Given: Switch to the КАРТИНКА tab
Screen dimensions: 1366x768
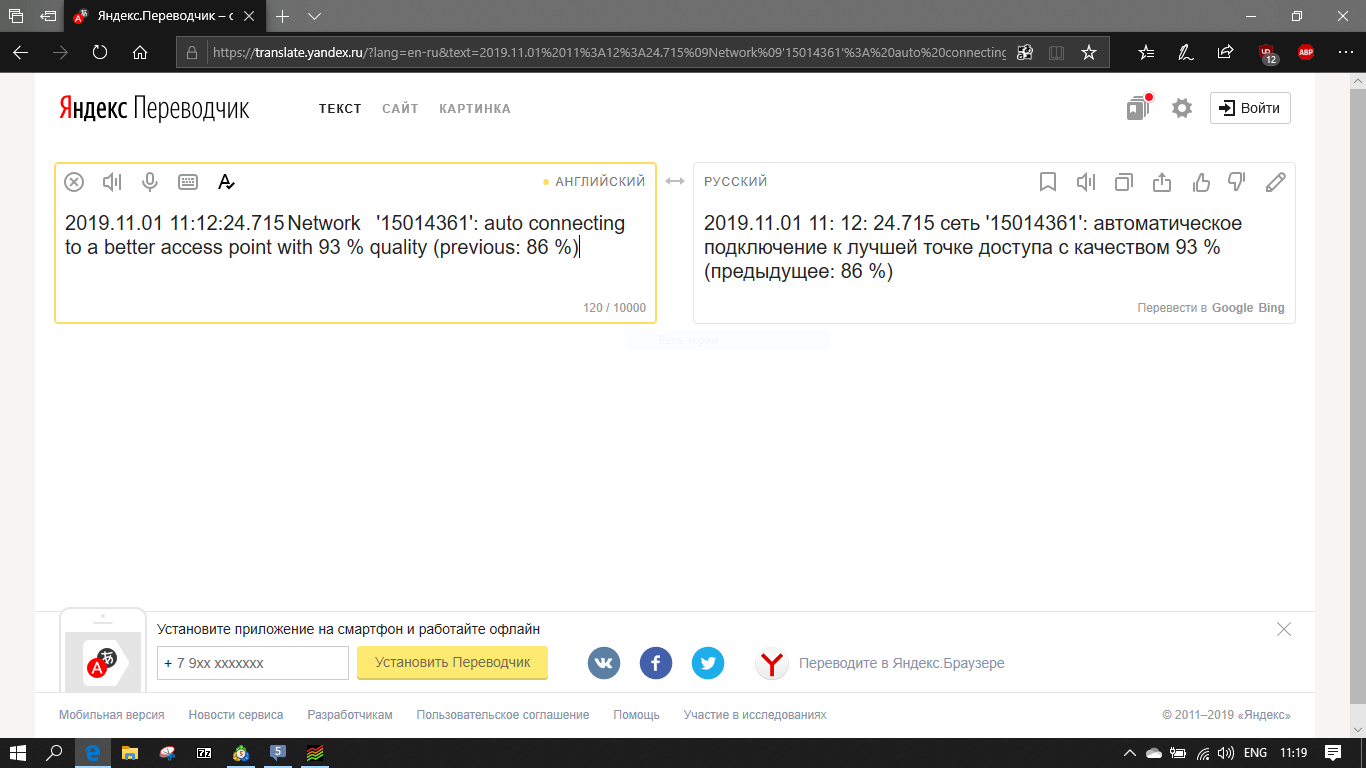Looking at the screenshot, I should tap(475, 108).
